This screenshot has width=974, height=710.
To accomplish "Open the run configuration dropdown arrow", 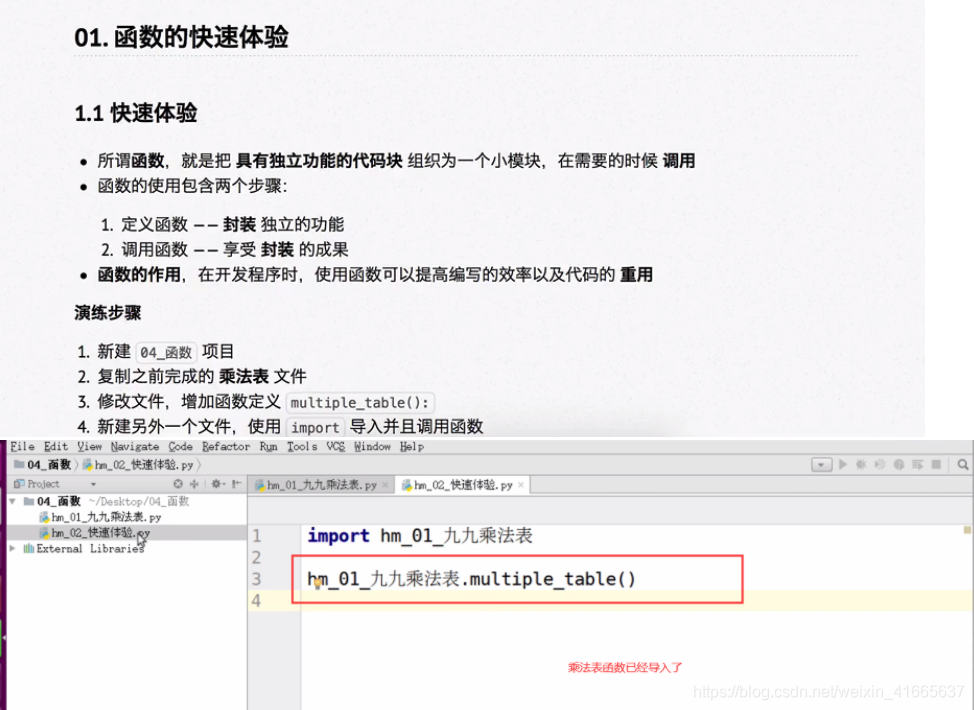I will click(820, 464).
